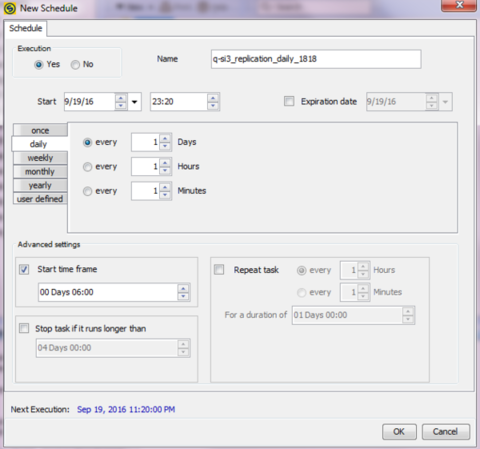Select the No execution radio button
480x449 pixels.
point(75,64)
